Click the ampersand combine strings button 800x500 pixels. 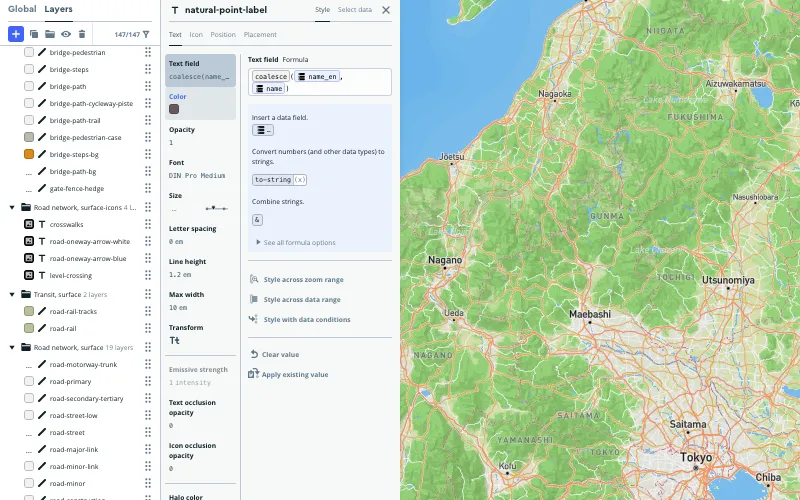click(x=257, y=220)
